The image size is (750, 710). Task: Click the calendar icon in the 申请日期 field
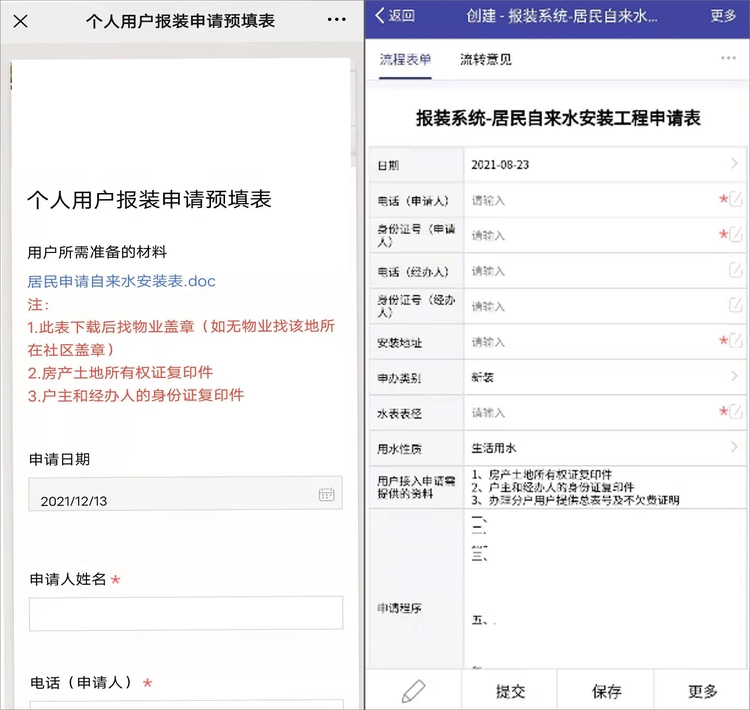(326, 494)
